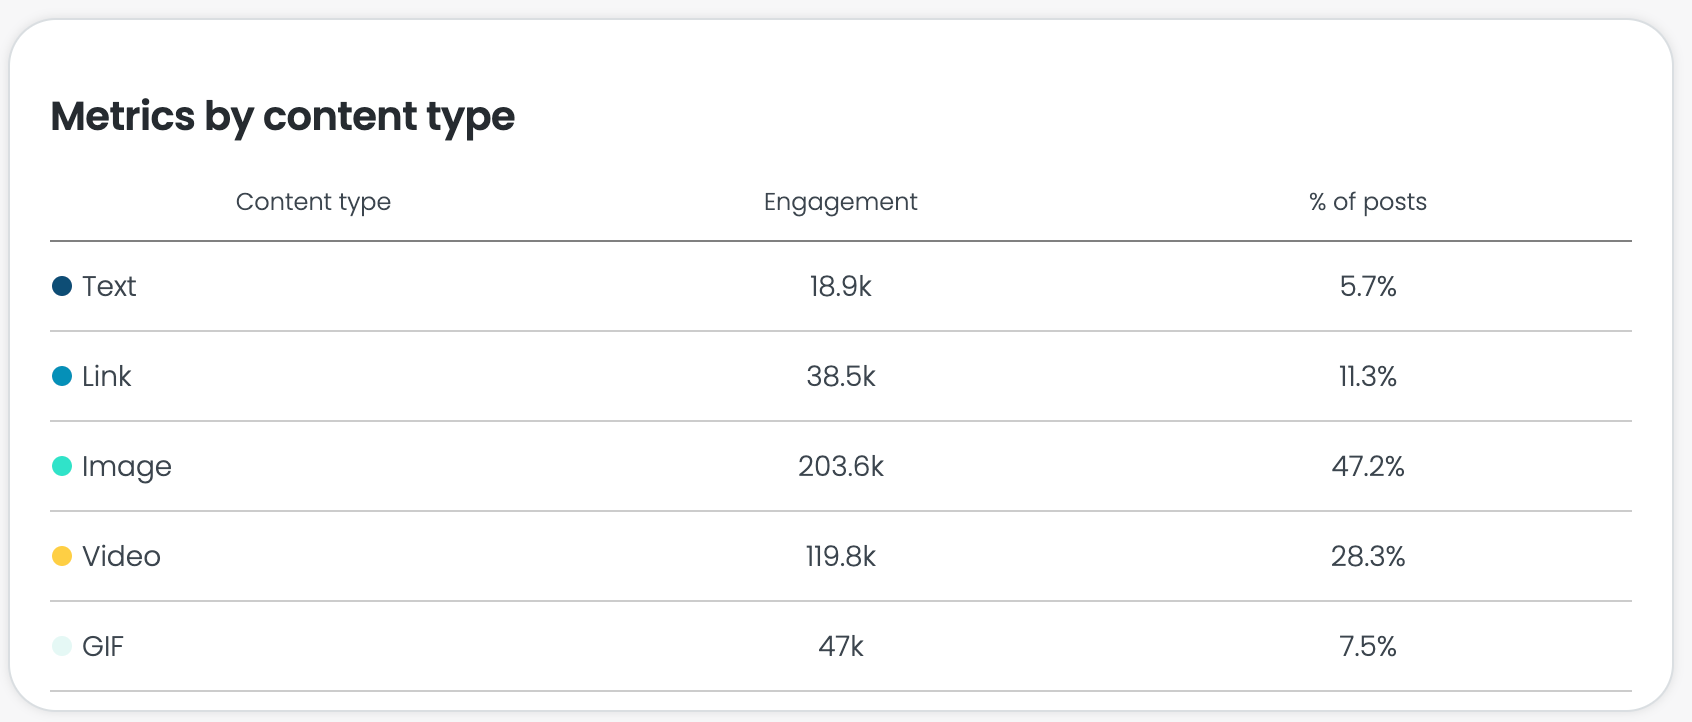This screenshot has width=1692, height=722.
Task: Click the teal Image color dot
Action: [62, 466]
